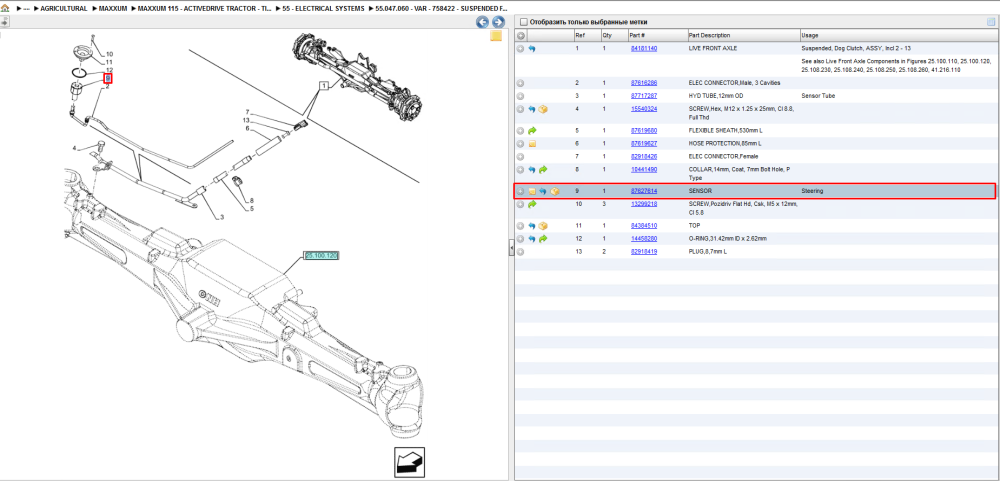Click the blue arrow on the TOP row
1000x481 pixels.
(532, 226)
